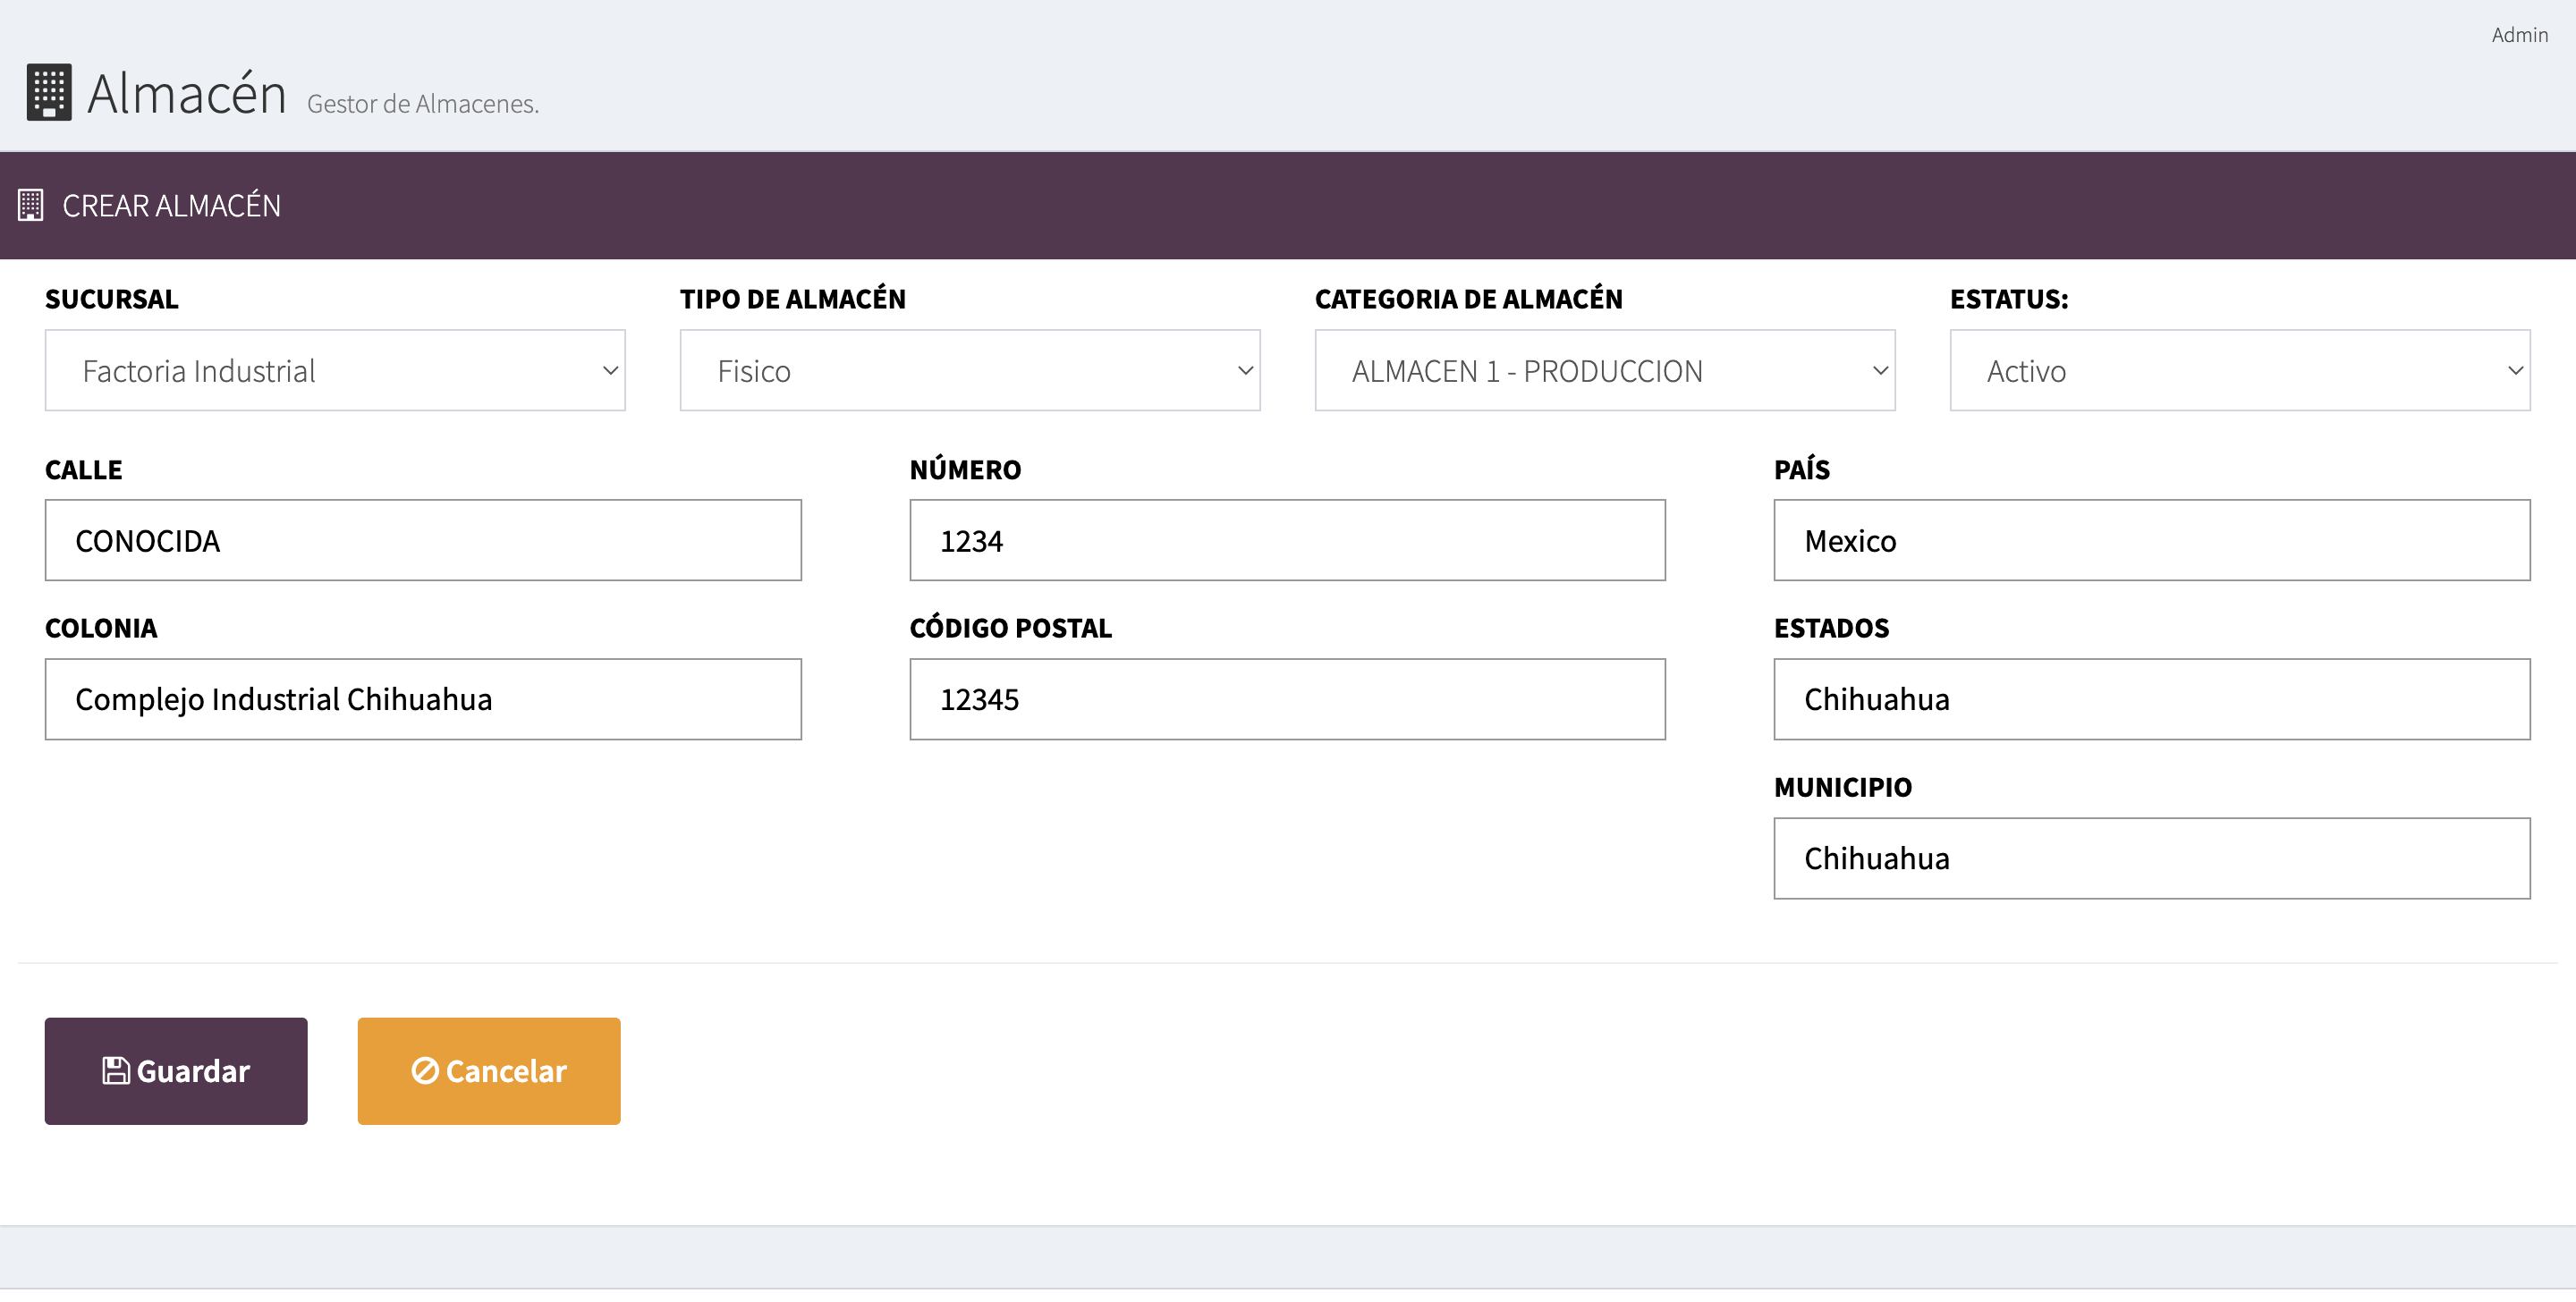Click the ban icon on Cancelar

tap(425, 1071)
